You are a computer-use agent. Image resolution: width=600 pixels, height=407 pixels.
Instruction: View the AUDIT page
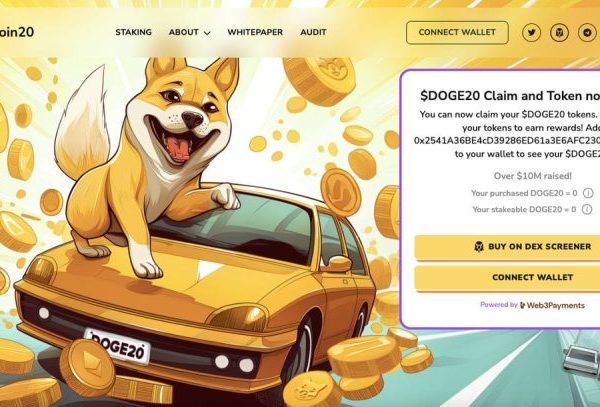point(313,32)
